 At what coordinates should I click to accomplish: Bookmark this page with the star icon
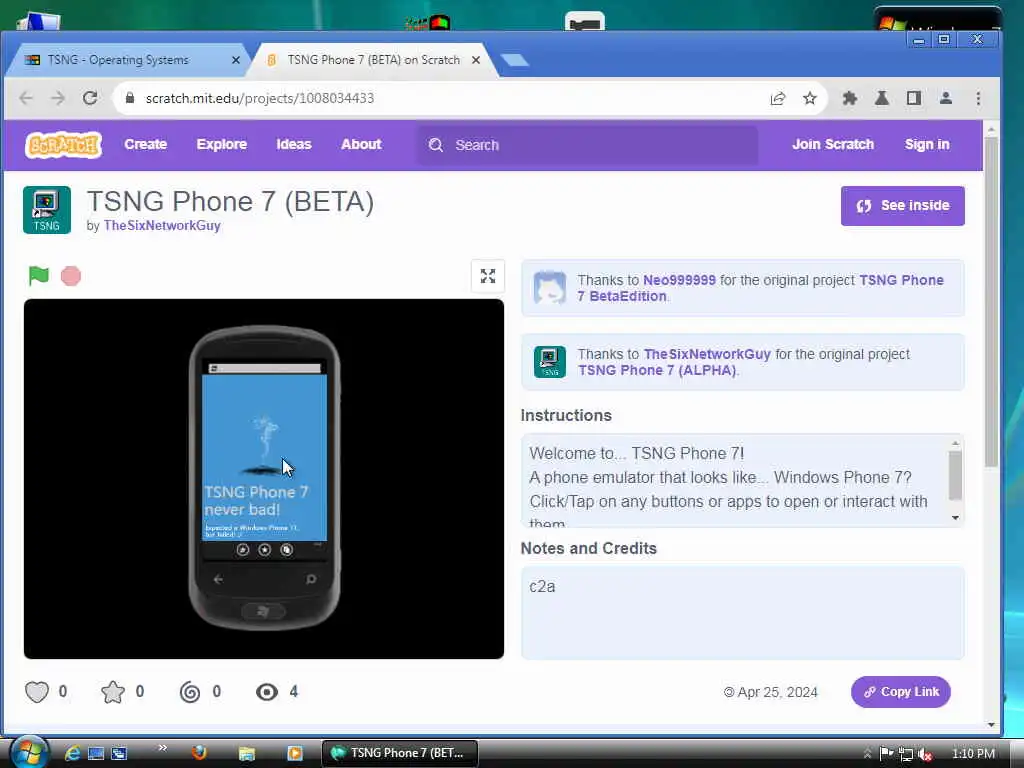pos(810,99)
